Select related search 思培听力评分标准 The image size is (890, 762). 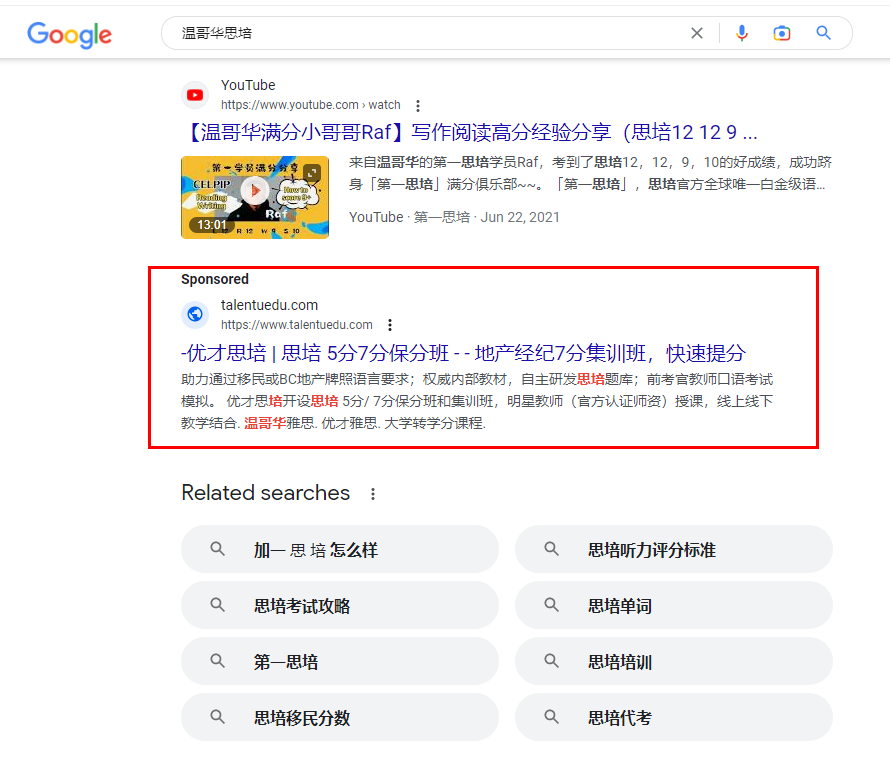[673, 550]
